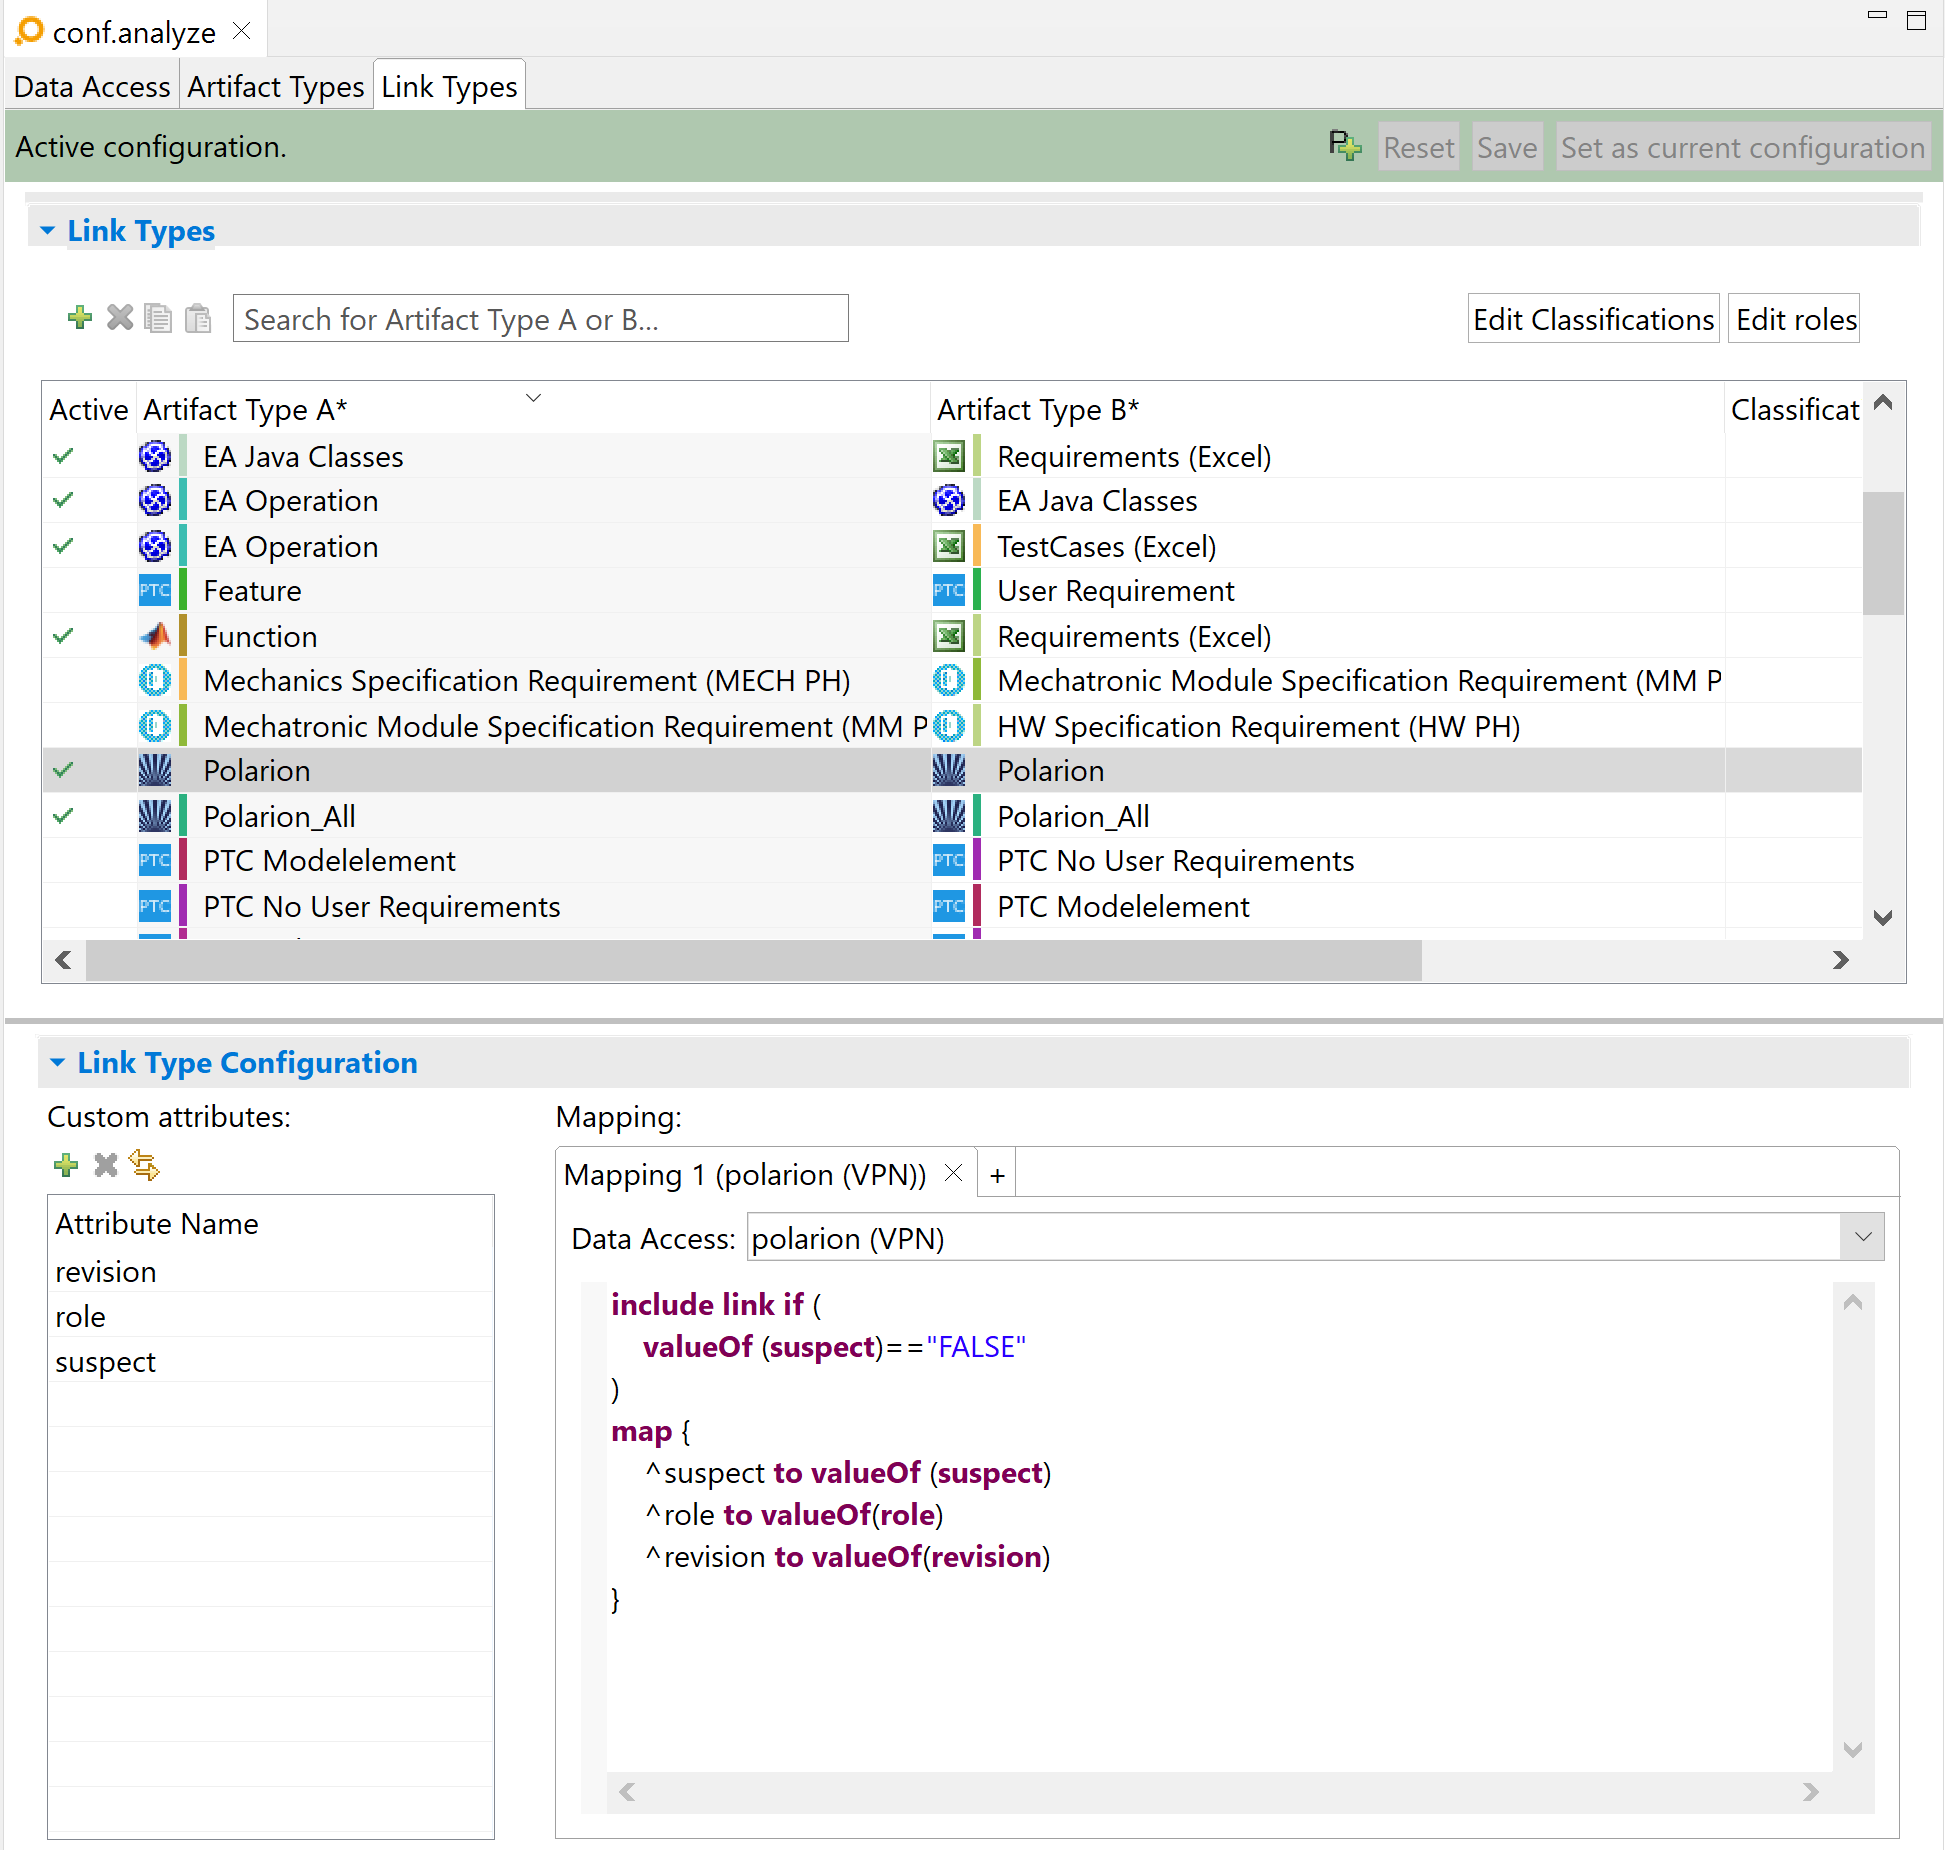Click the yellow arrows icon under Custom attributes

tap(145, 1165)
